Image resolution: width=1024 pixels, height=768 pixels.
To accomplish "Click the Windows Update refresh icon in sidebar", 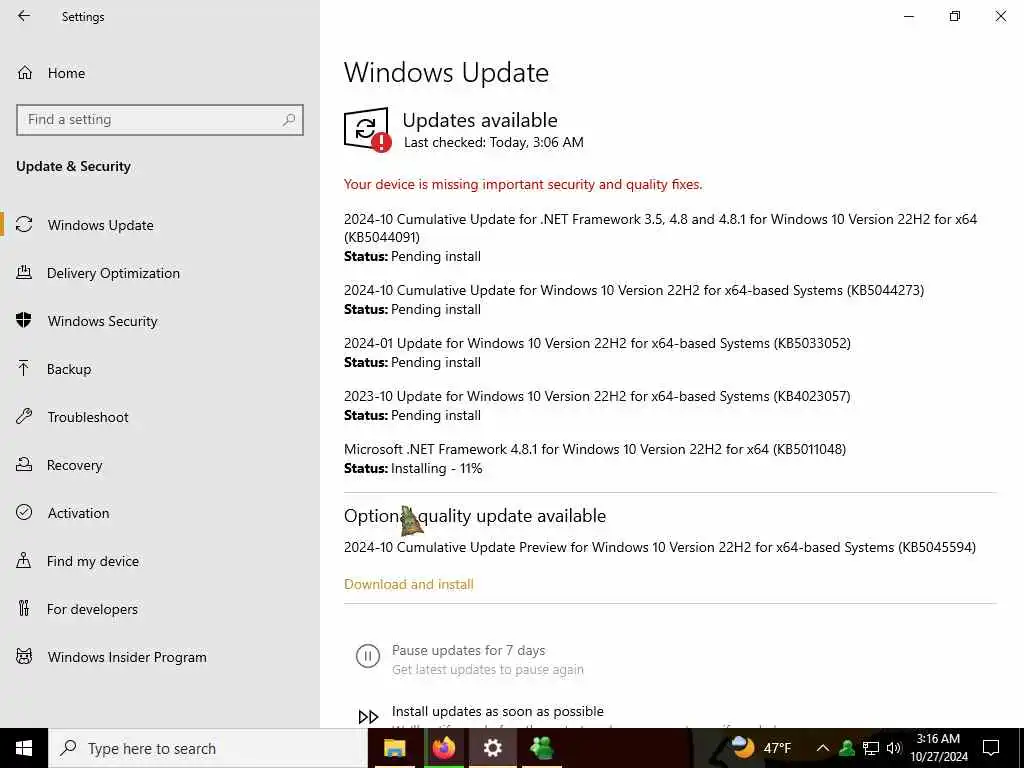I will point(24,225).
